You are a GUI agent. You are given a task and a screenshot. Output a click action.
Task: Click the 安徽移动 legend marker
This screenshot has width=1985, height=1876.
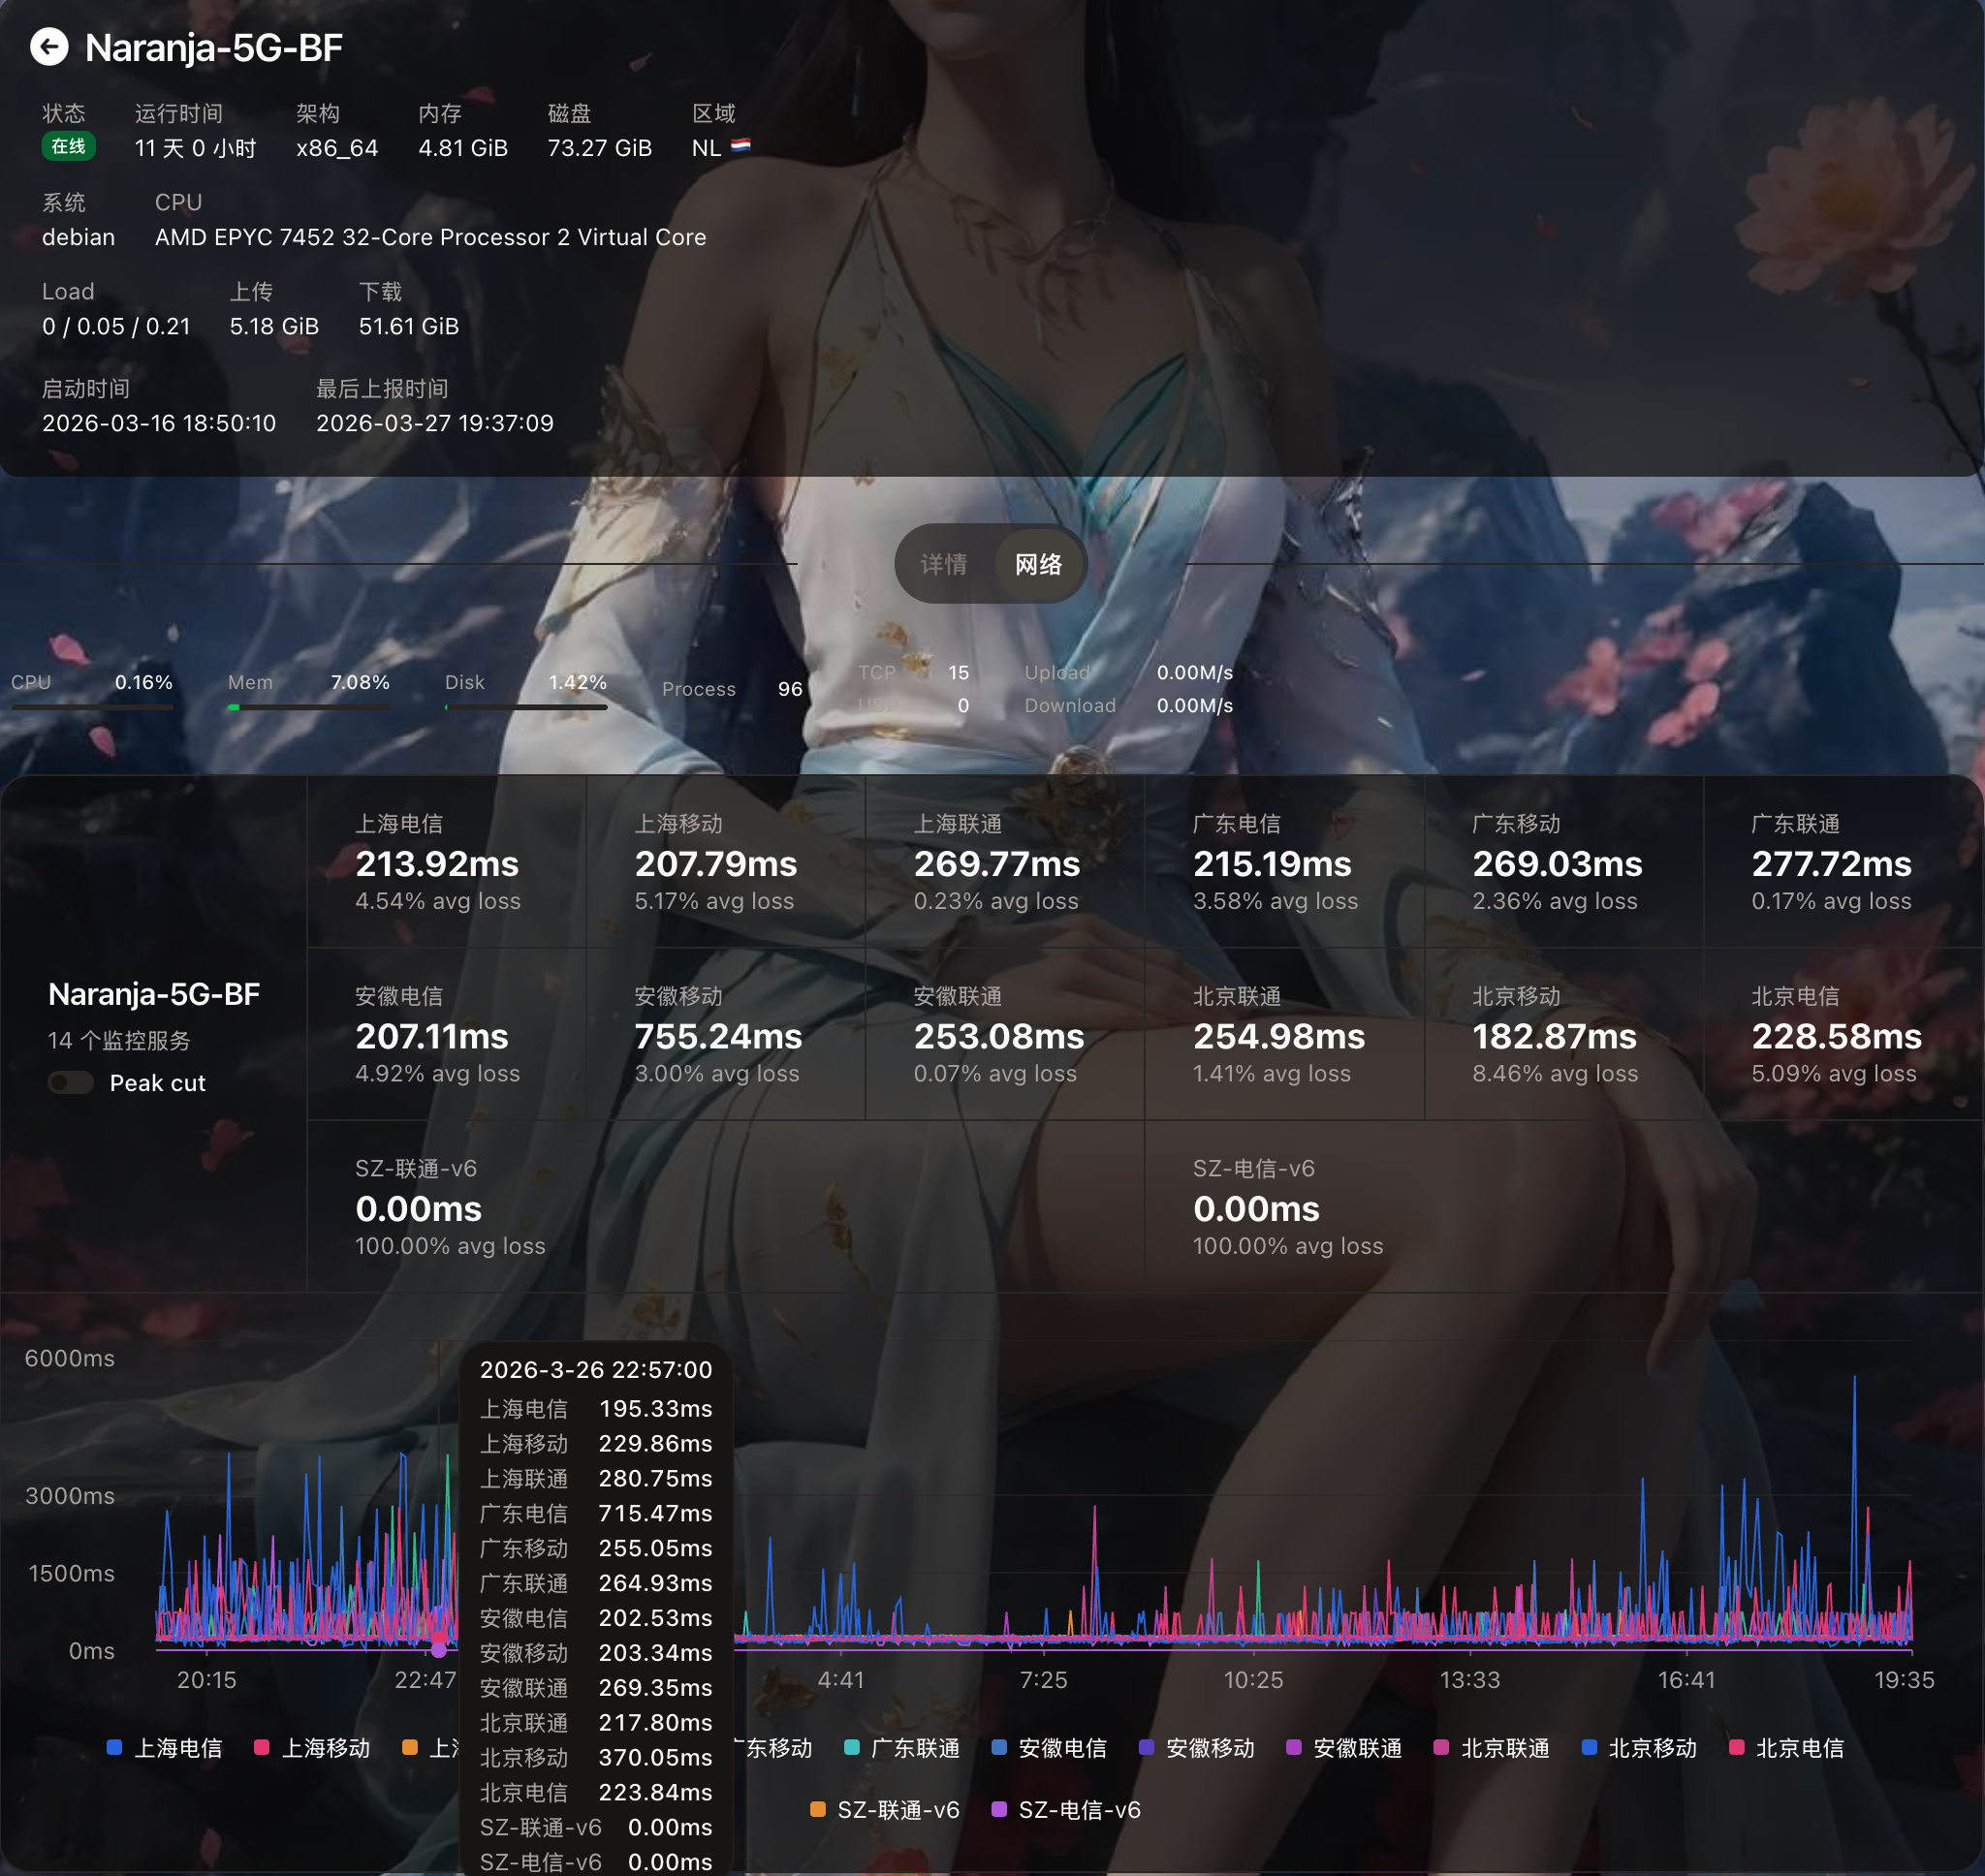click(1147, 1747)
